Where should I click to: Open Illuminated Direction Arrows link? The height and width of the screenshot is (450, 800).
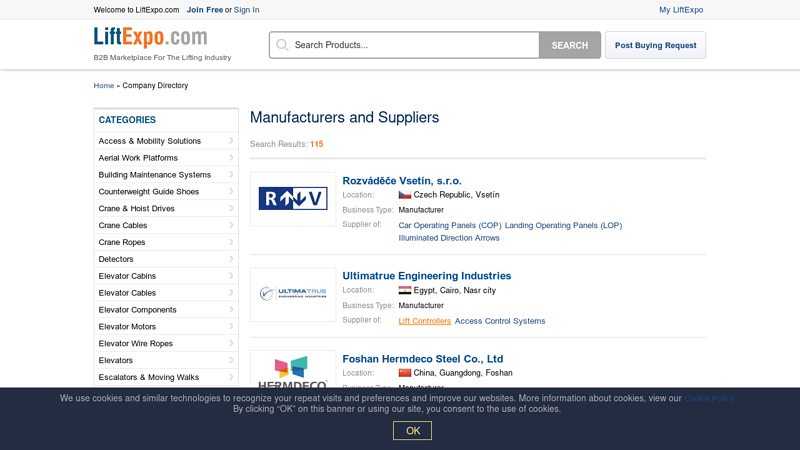[x=449, y=238]
